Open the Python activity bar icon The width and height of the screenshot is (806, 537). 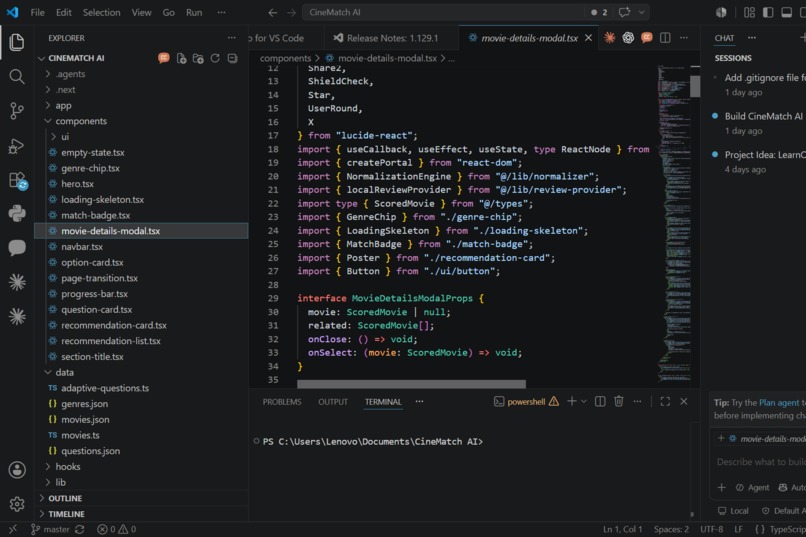tap(16, 213)
